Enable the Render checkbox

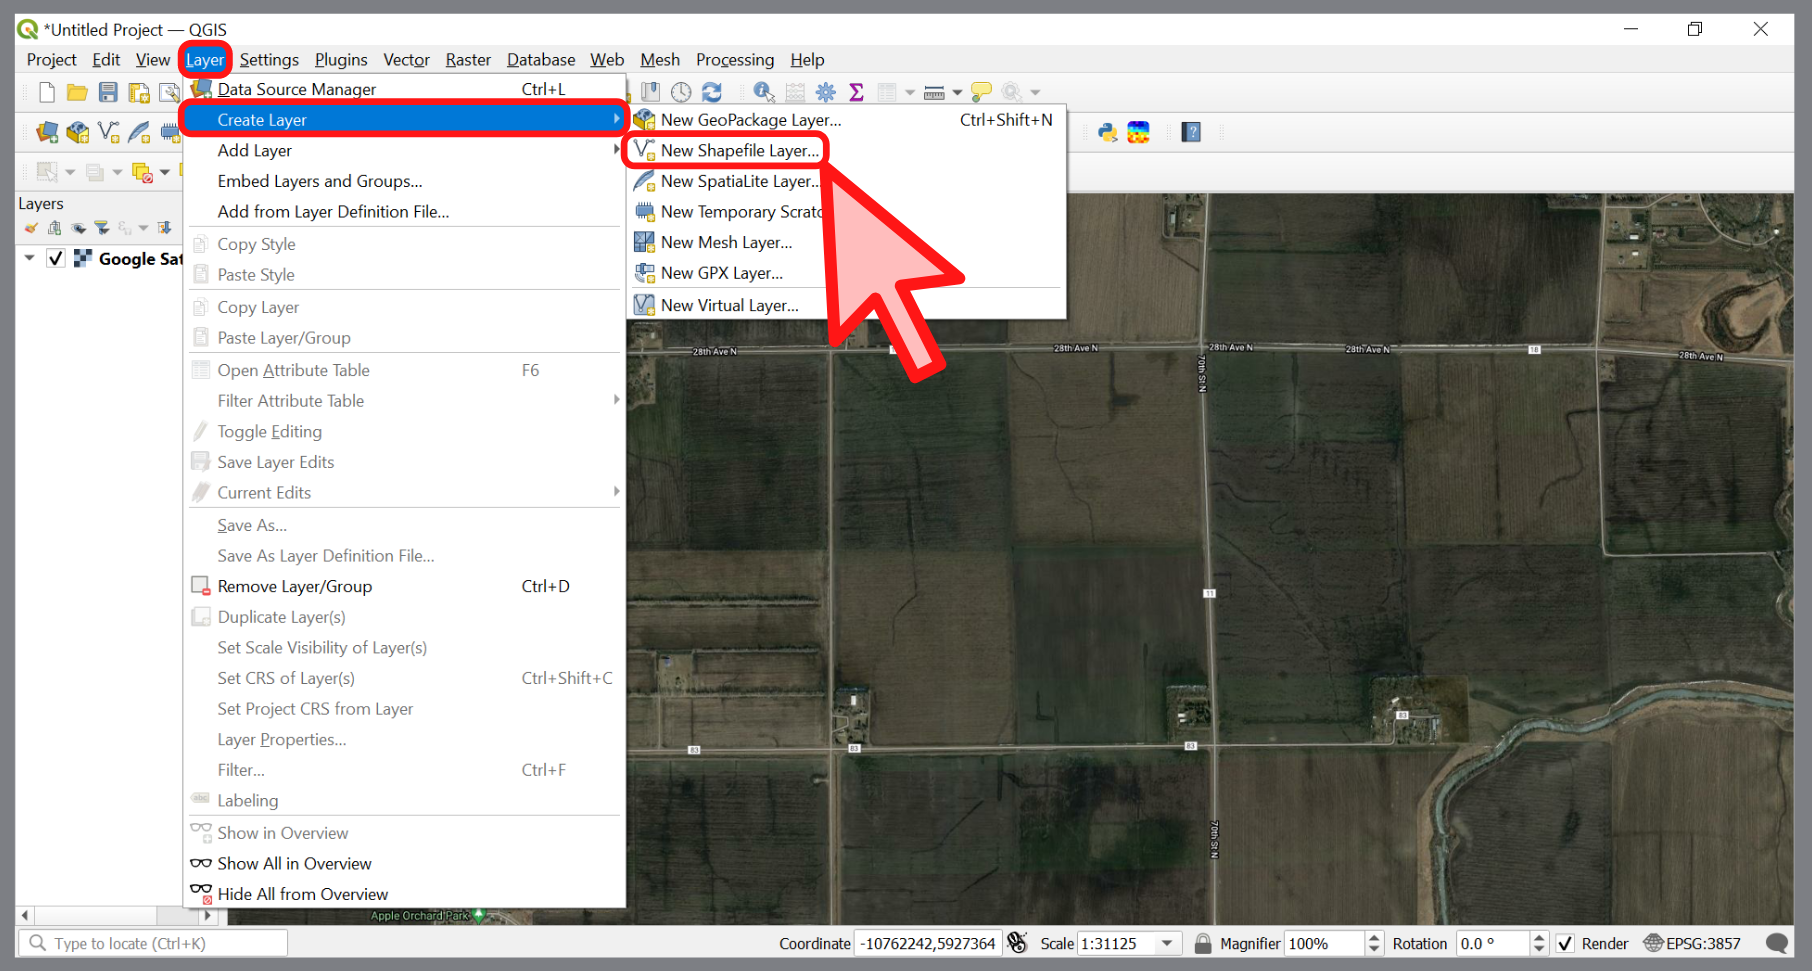click(1565, 943)
